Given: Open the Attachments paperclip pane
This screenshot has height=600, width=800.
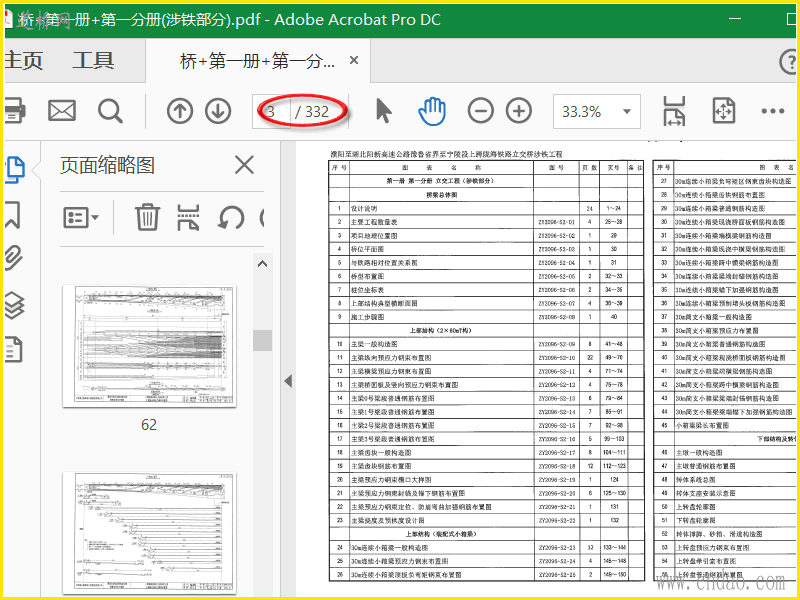Looking at the screenshot, I should point(14,258).
